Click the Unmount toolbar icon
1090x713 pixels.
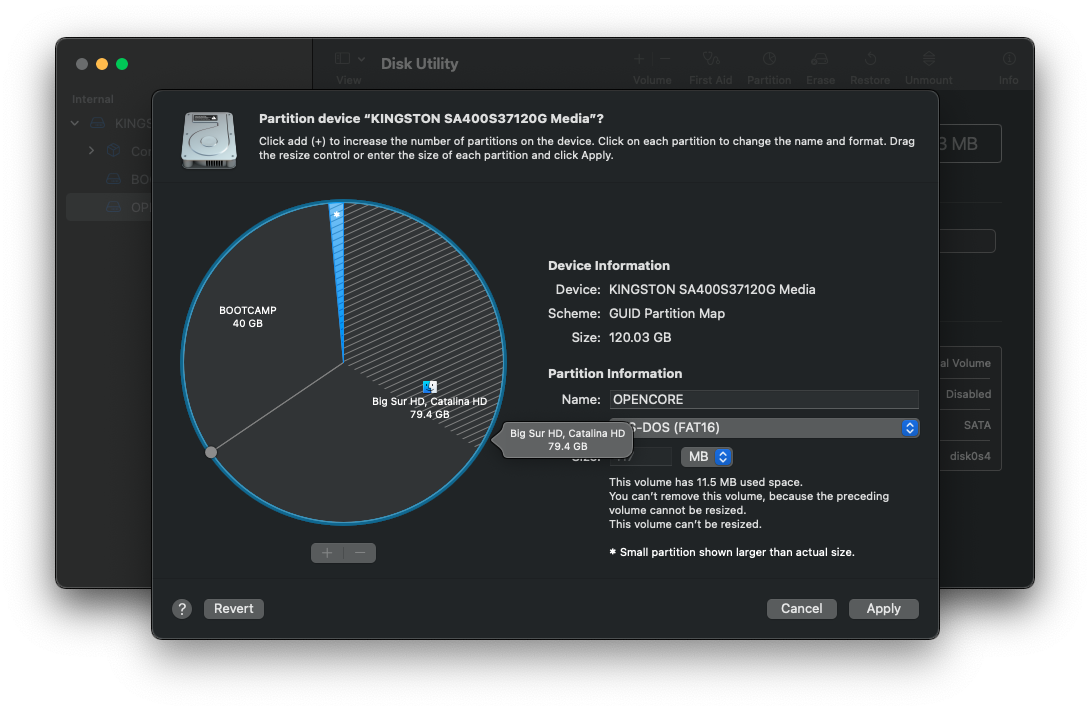pyautogui.click(x=929, y=60)
